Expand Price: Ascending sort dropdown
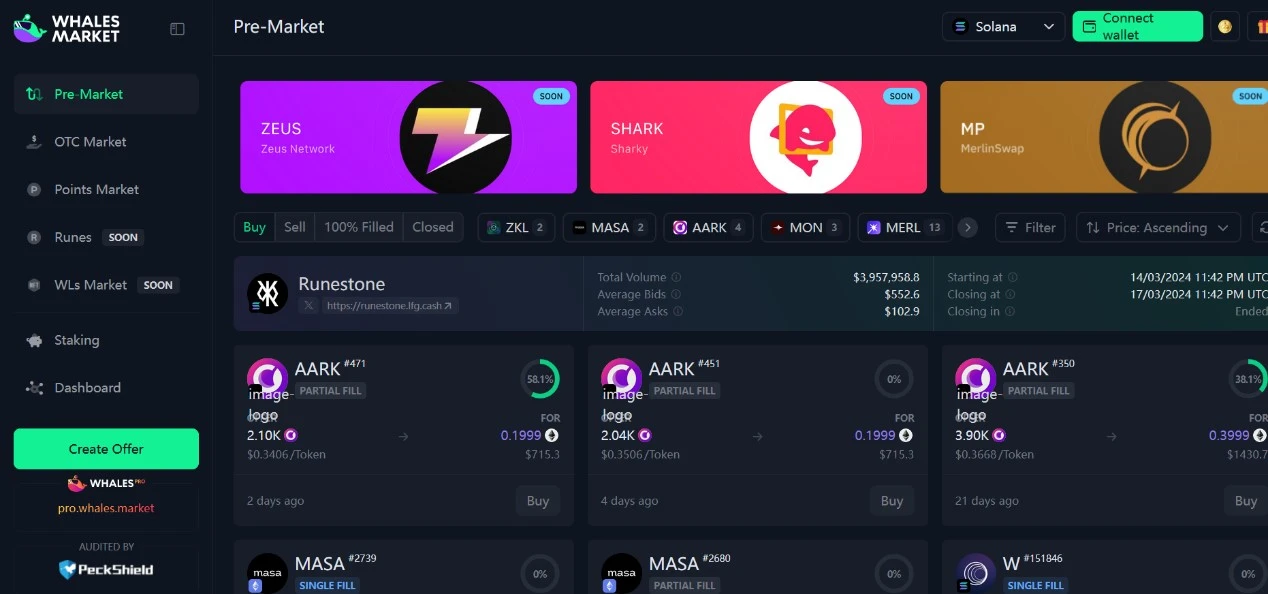The image size is (1268, 594). [1158, 228]
